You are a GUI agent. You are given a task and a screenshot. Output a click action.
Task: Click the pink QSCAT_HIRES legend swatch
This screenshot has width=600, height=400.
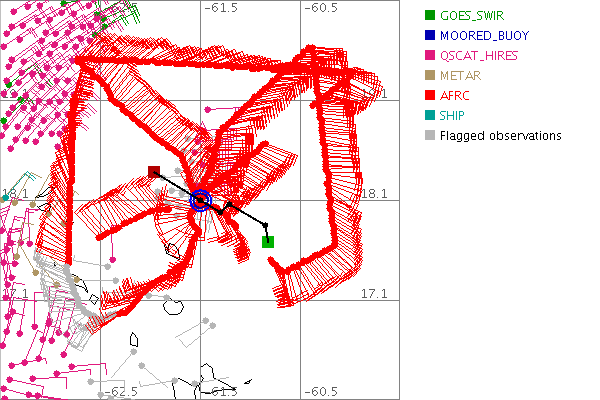[430, 55]
